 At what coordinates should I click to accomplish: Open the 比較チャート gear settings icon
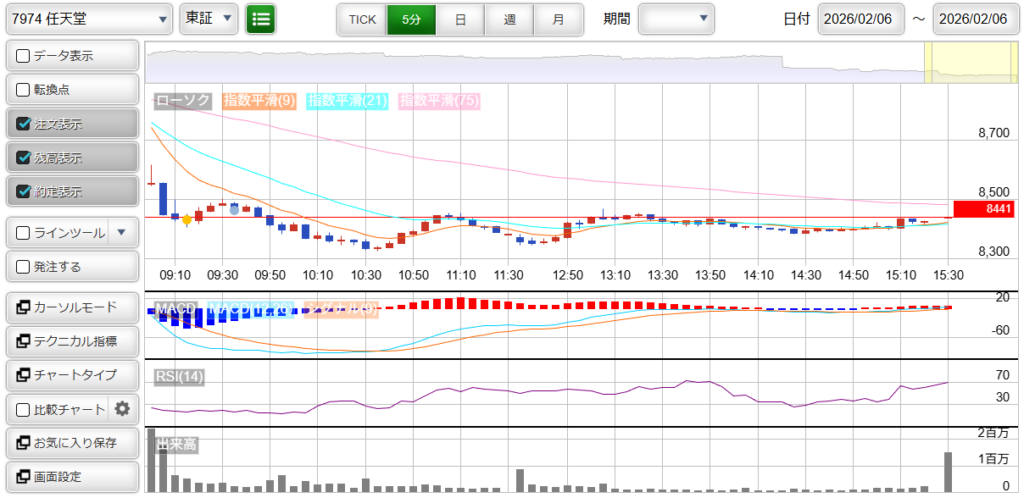123,408
